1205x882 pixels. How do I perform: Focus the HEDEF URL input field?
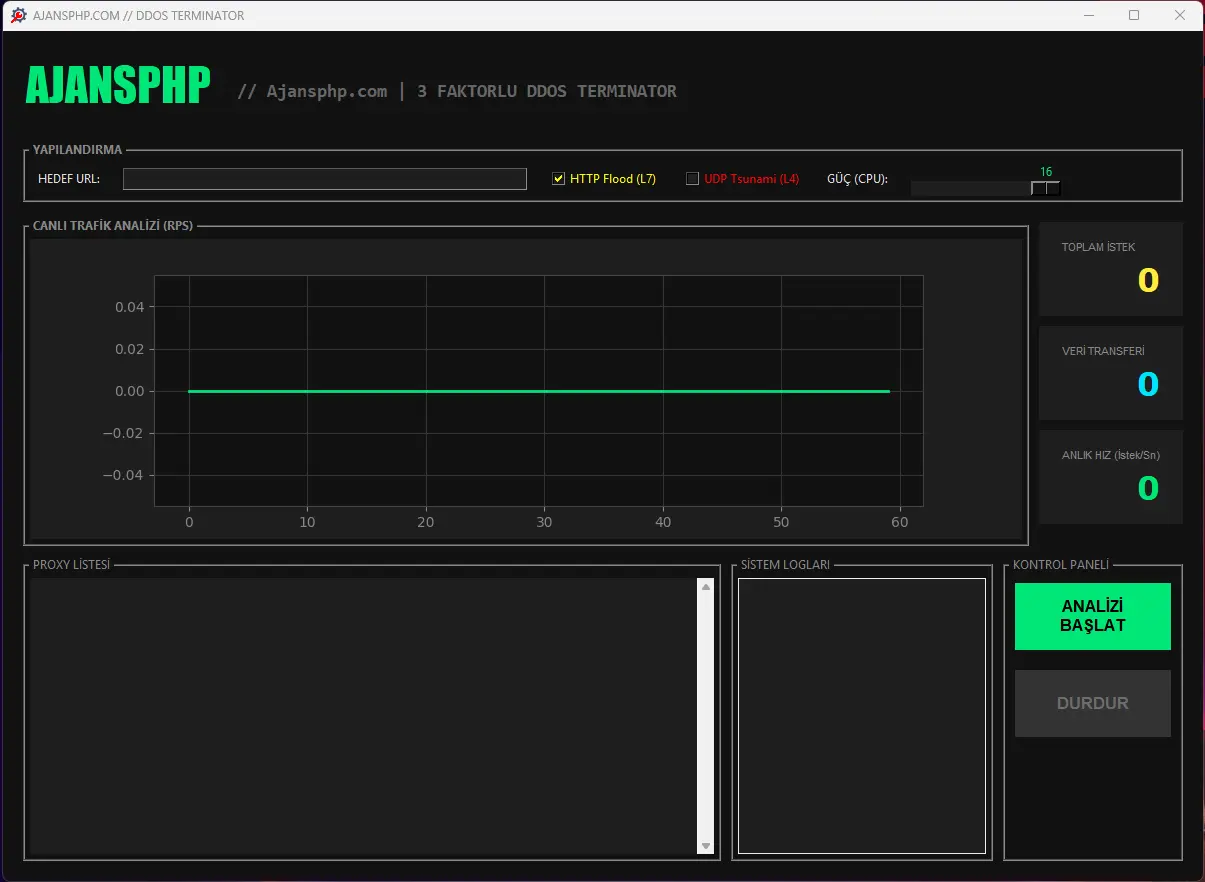coord(324,179)
